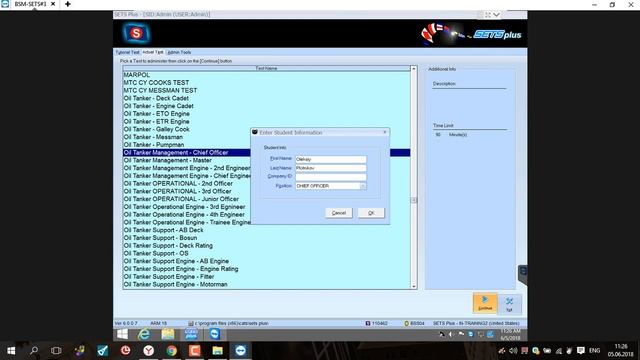Add new TeamViewer session tab
The image size is (640, 360).
click(68, 4)
